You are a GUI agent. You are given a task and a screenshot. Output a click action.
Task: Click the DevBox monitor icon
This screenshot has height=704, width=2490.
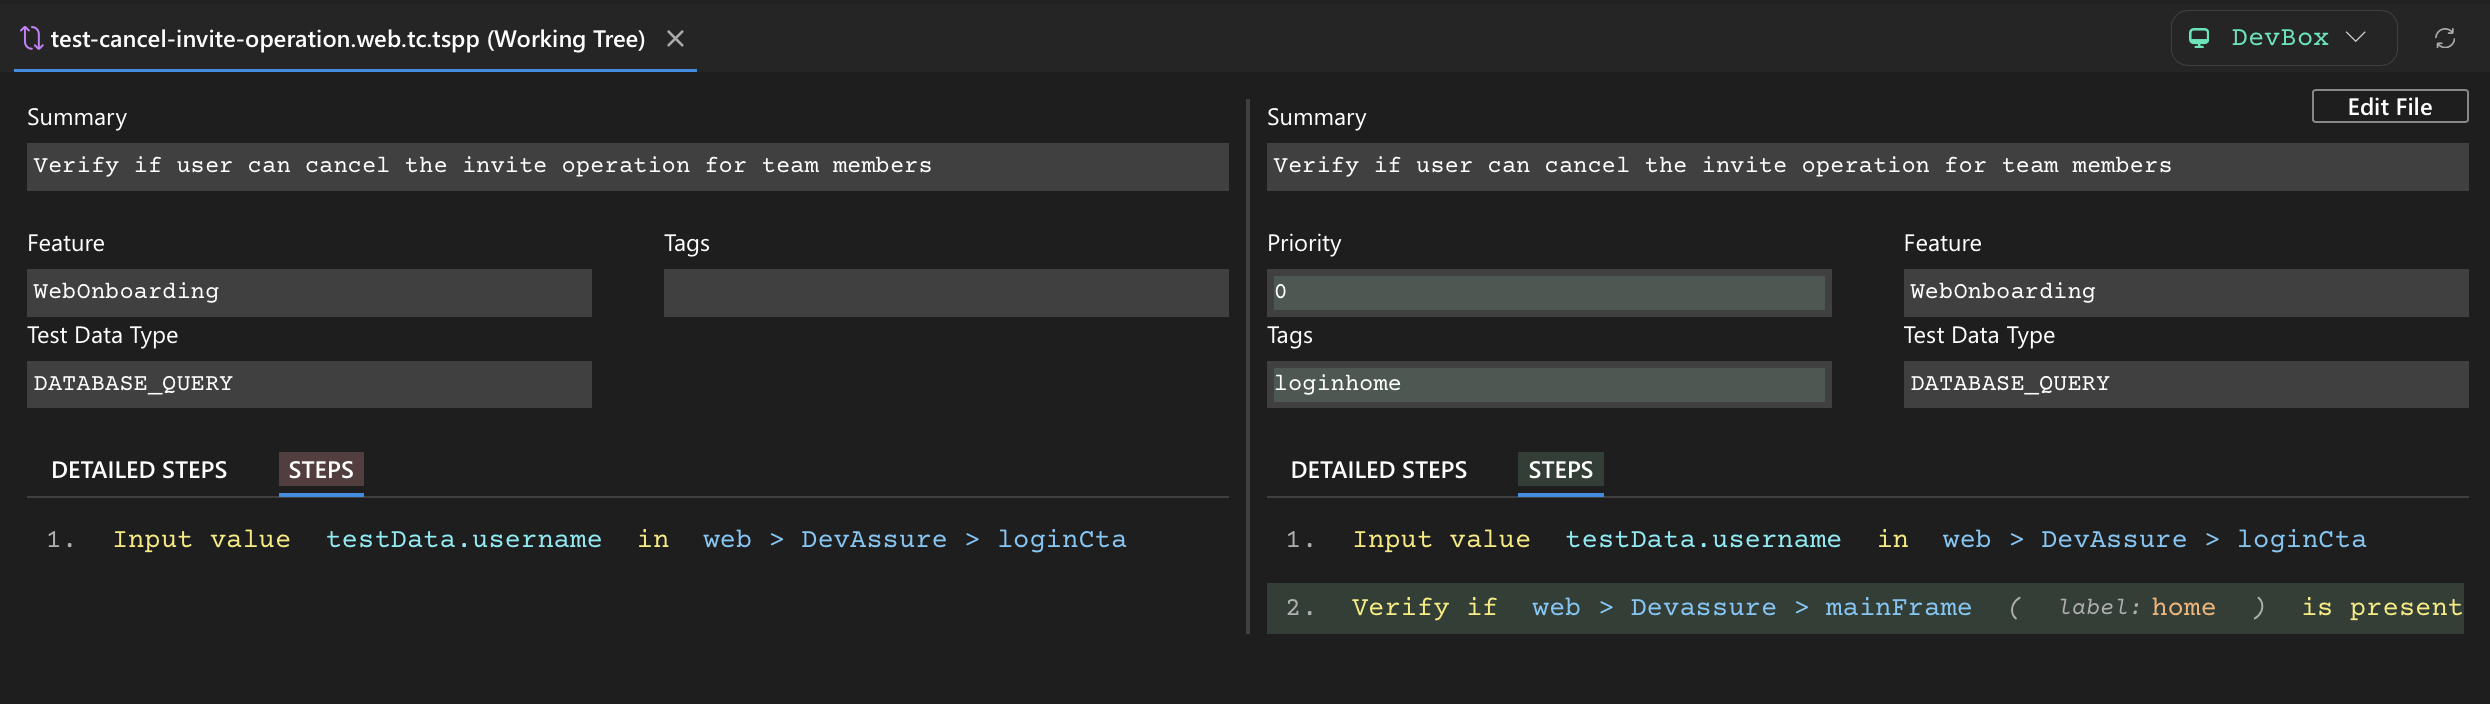2199,38
